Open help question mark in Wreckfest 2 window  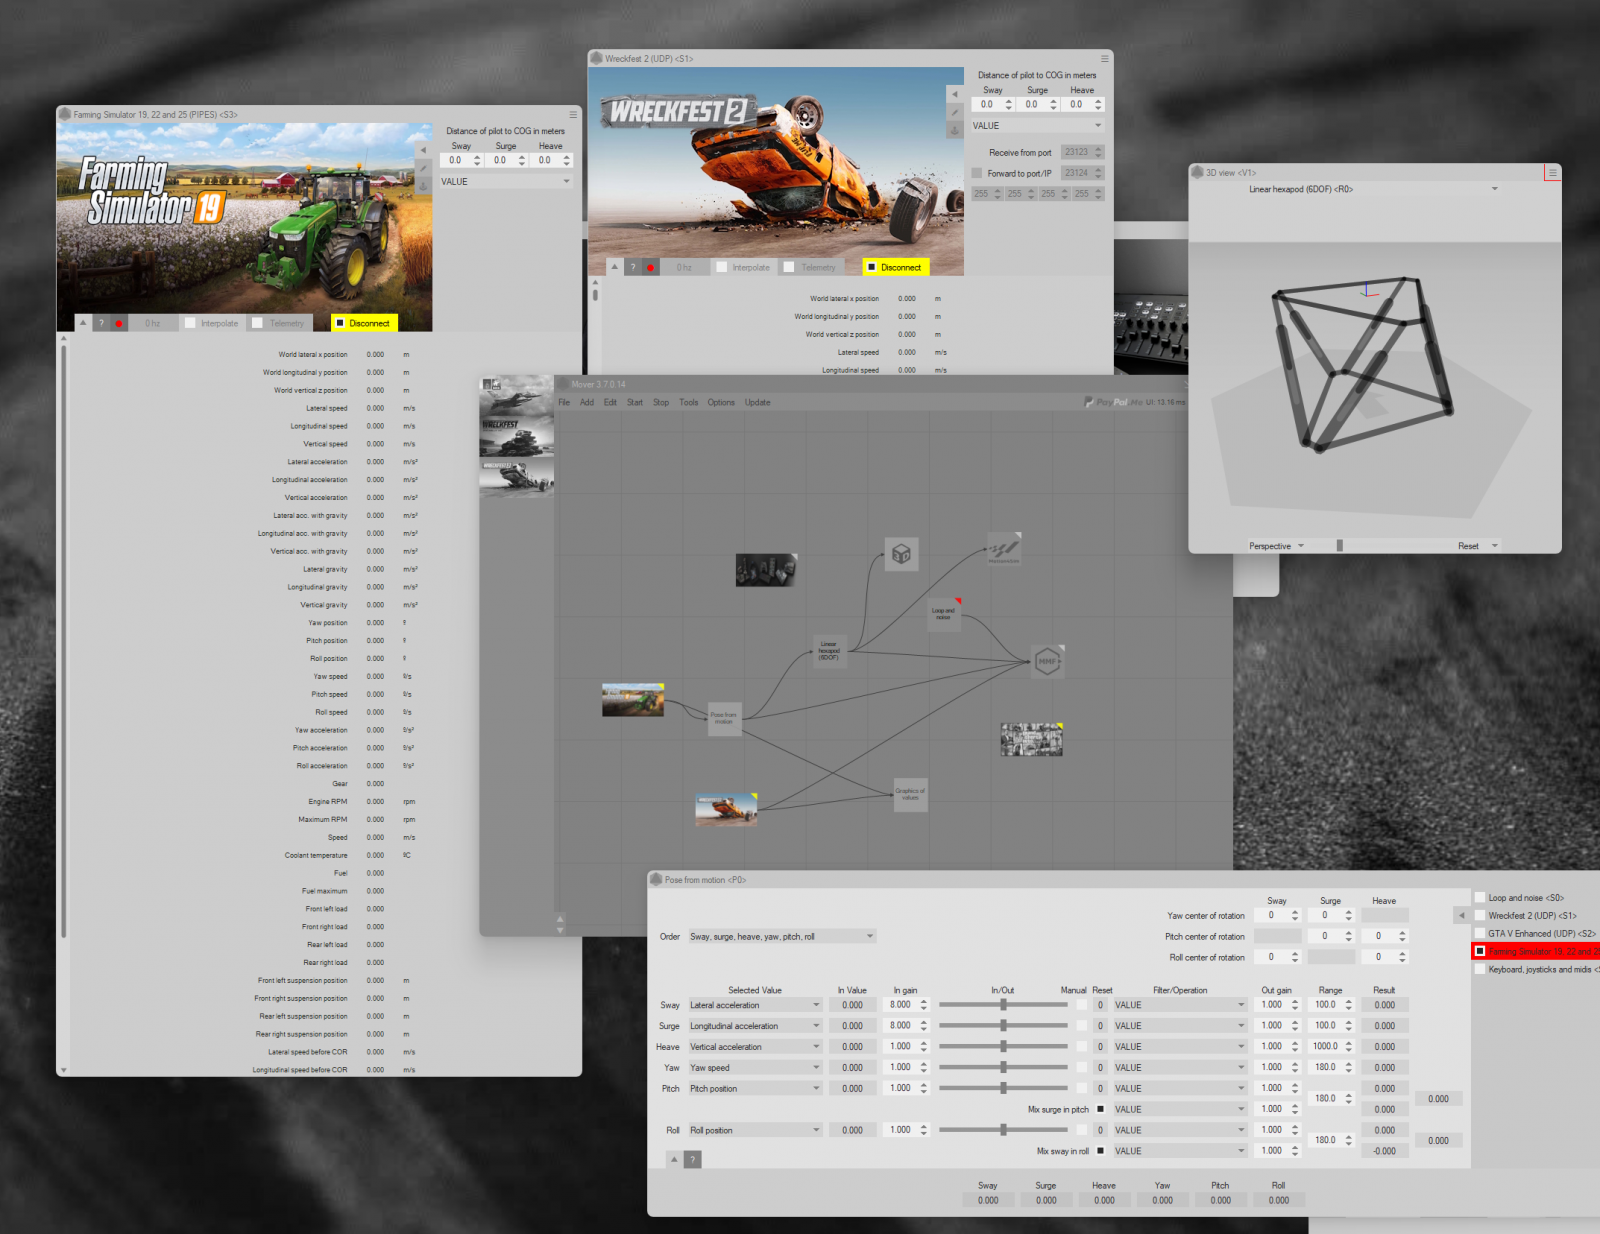tap(633, 267)
